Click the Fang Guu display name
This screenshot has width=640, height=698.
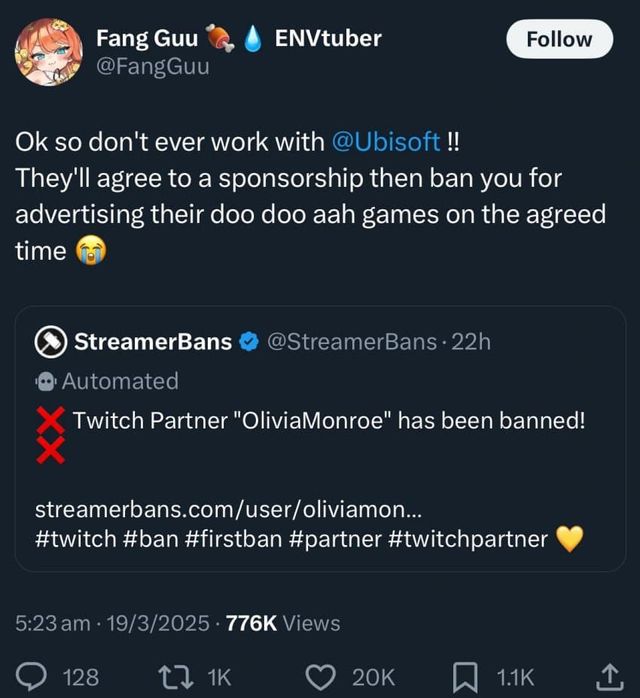(147, 38)
